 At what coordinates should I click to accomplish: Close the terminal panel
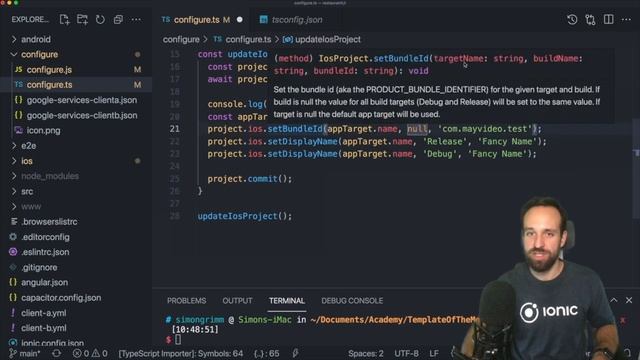tap(629, 300)
